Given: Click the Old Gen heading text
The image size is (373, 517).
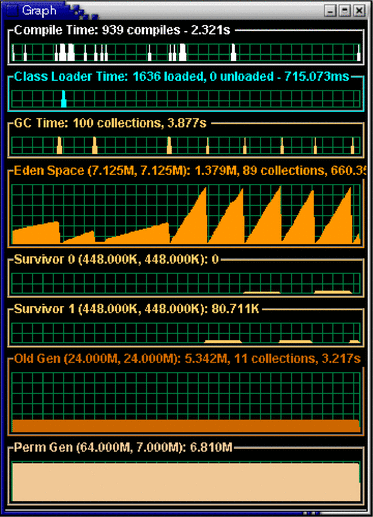Looking at the screenshot, I should coord(187,359).
